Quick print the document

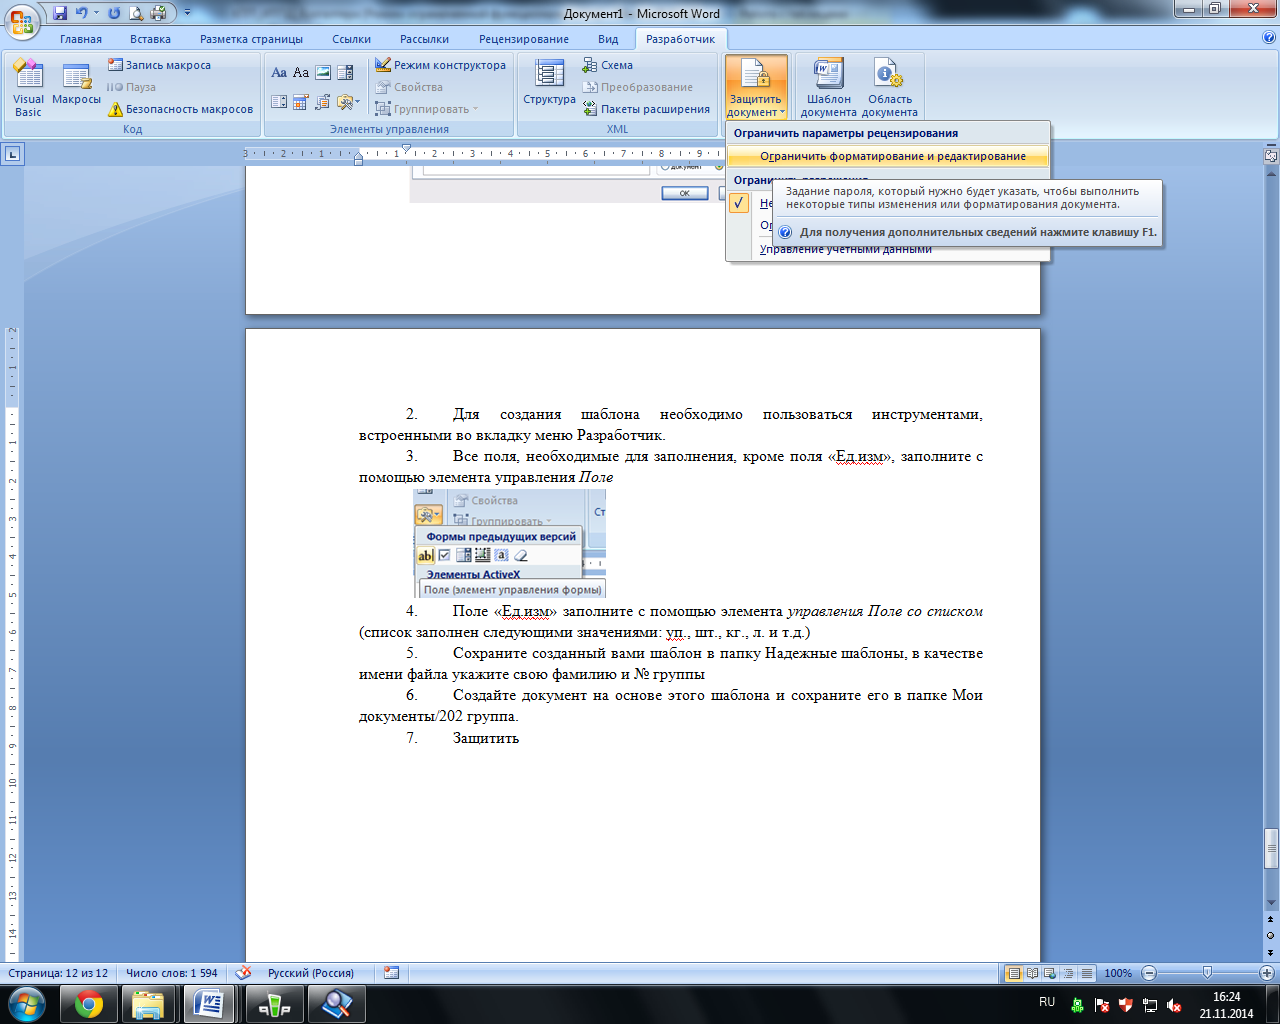pyautogui.click(x=158, y=13)
